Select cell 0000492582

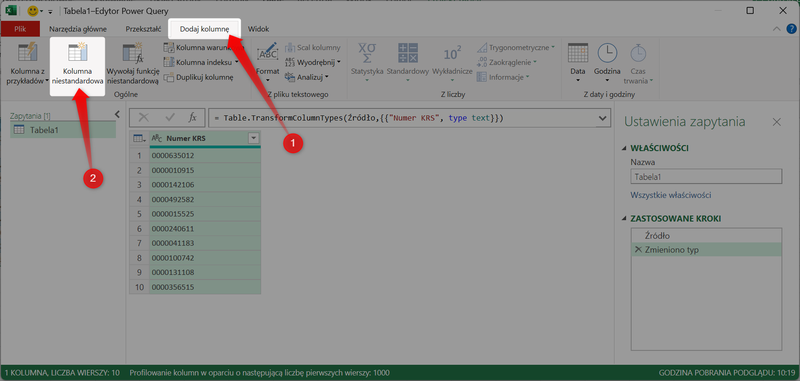click(x=205, y=199)
